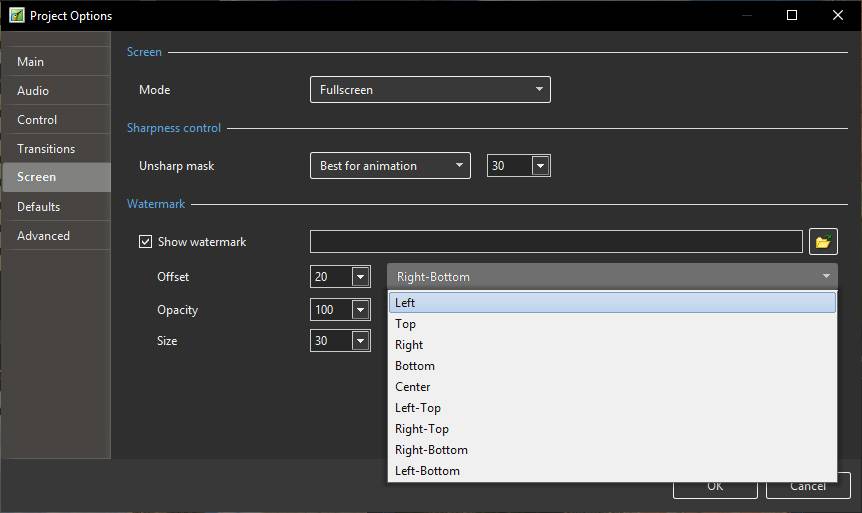Expand the Opacity value dropdown arrow

tap(361, 310)
